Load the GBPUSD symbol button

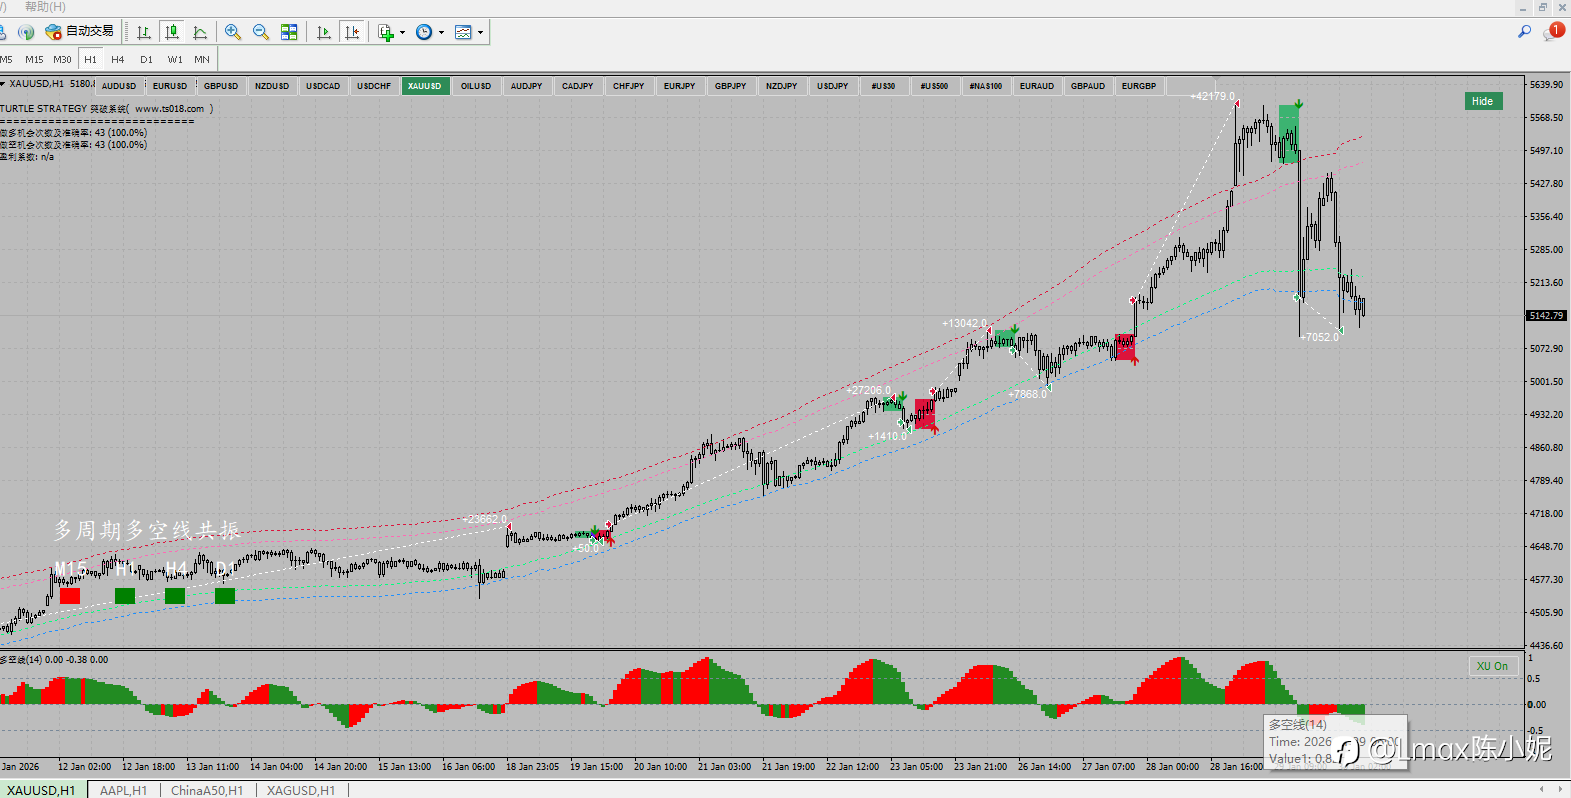(221, 86)
